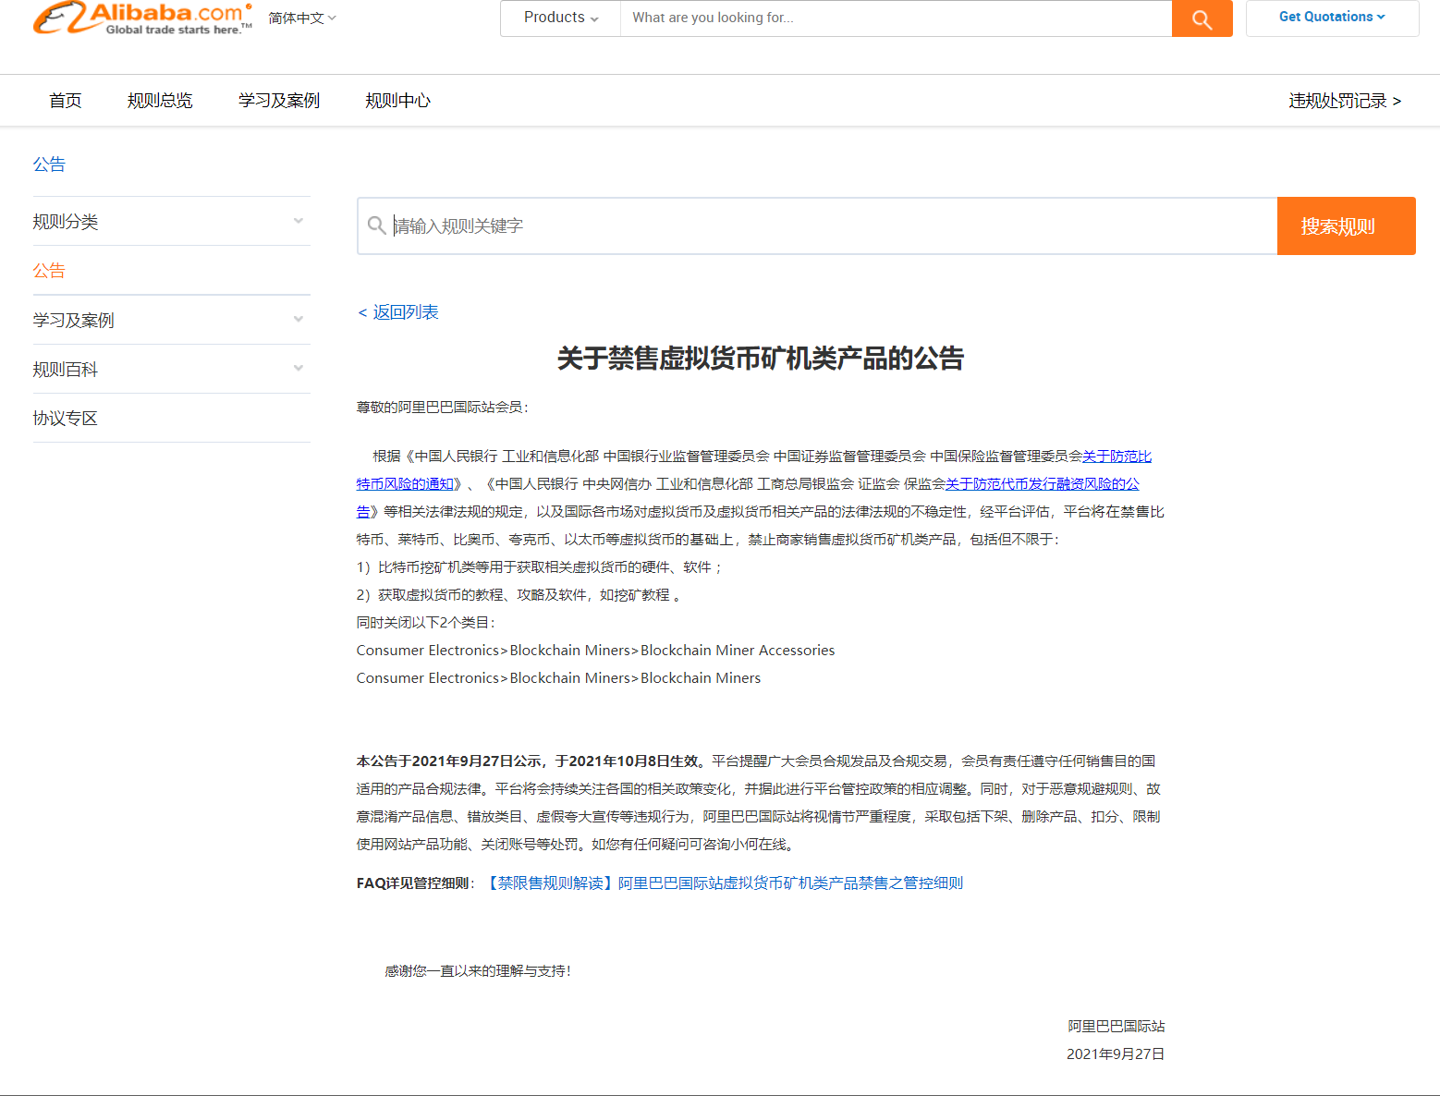Go to 首页 in the navigation bar

point(65,101)
